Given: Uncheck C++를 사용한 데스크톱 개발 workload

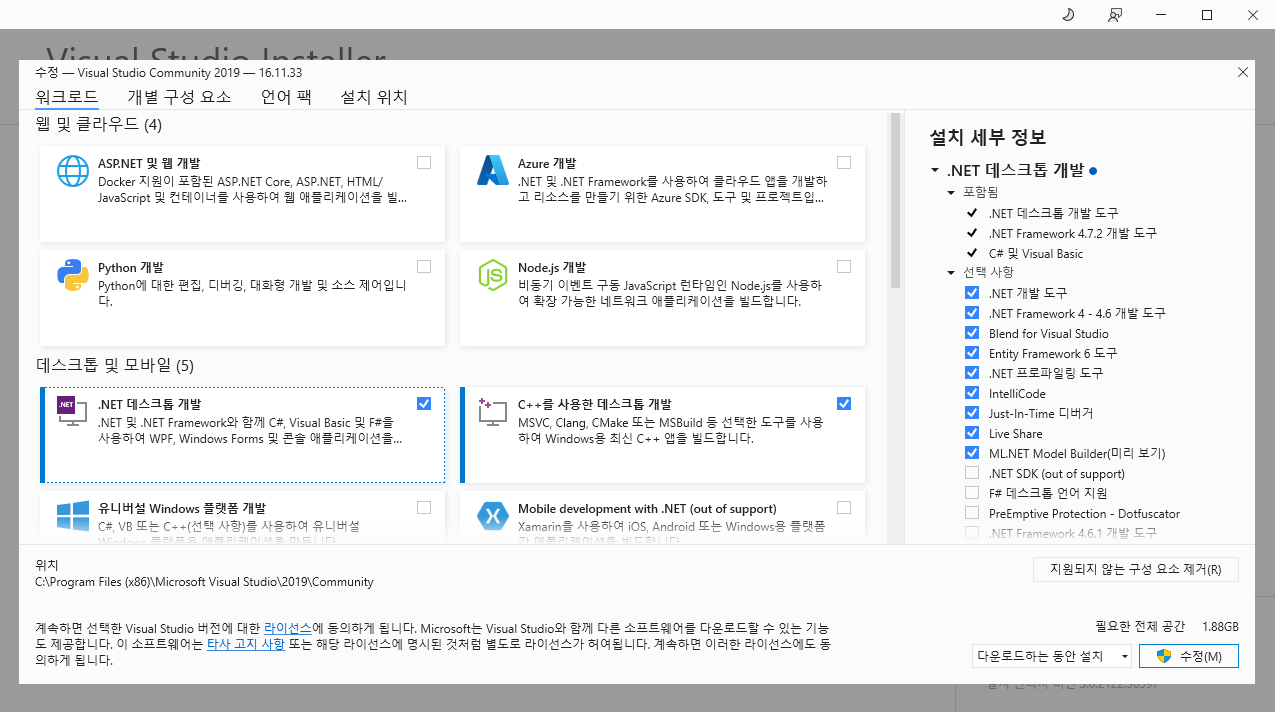Looking at the screenshot, I should click(844, 403).
